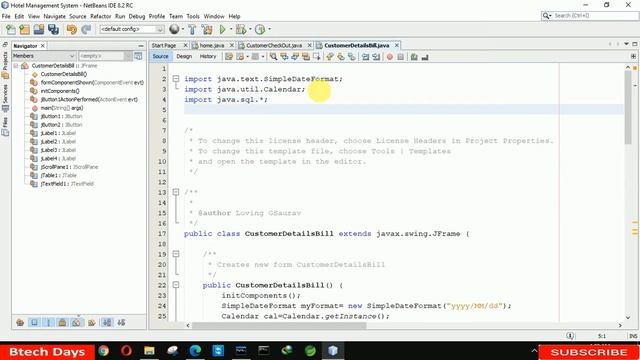This screenshot has height=360, width=640.
Task: Collapse the imports fold at line 2
Action: 176,79
